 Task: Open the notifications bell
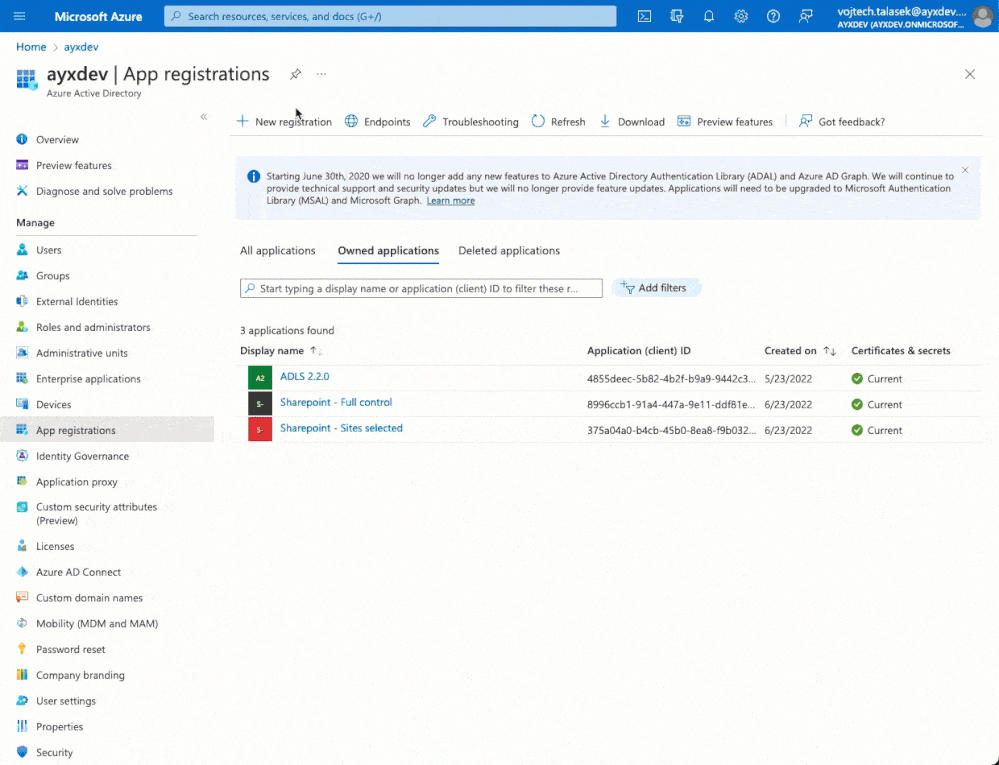coord(708,17)
